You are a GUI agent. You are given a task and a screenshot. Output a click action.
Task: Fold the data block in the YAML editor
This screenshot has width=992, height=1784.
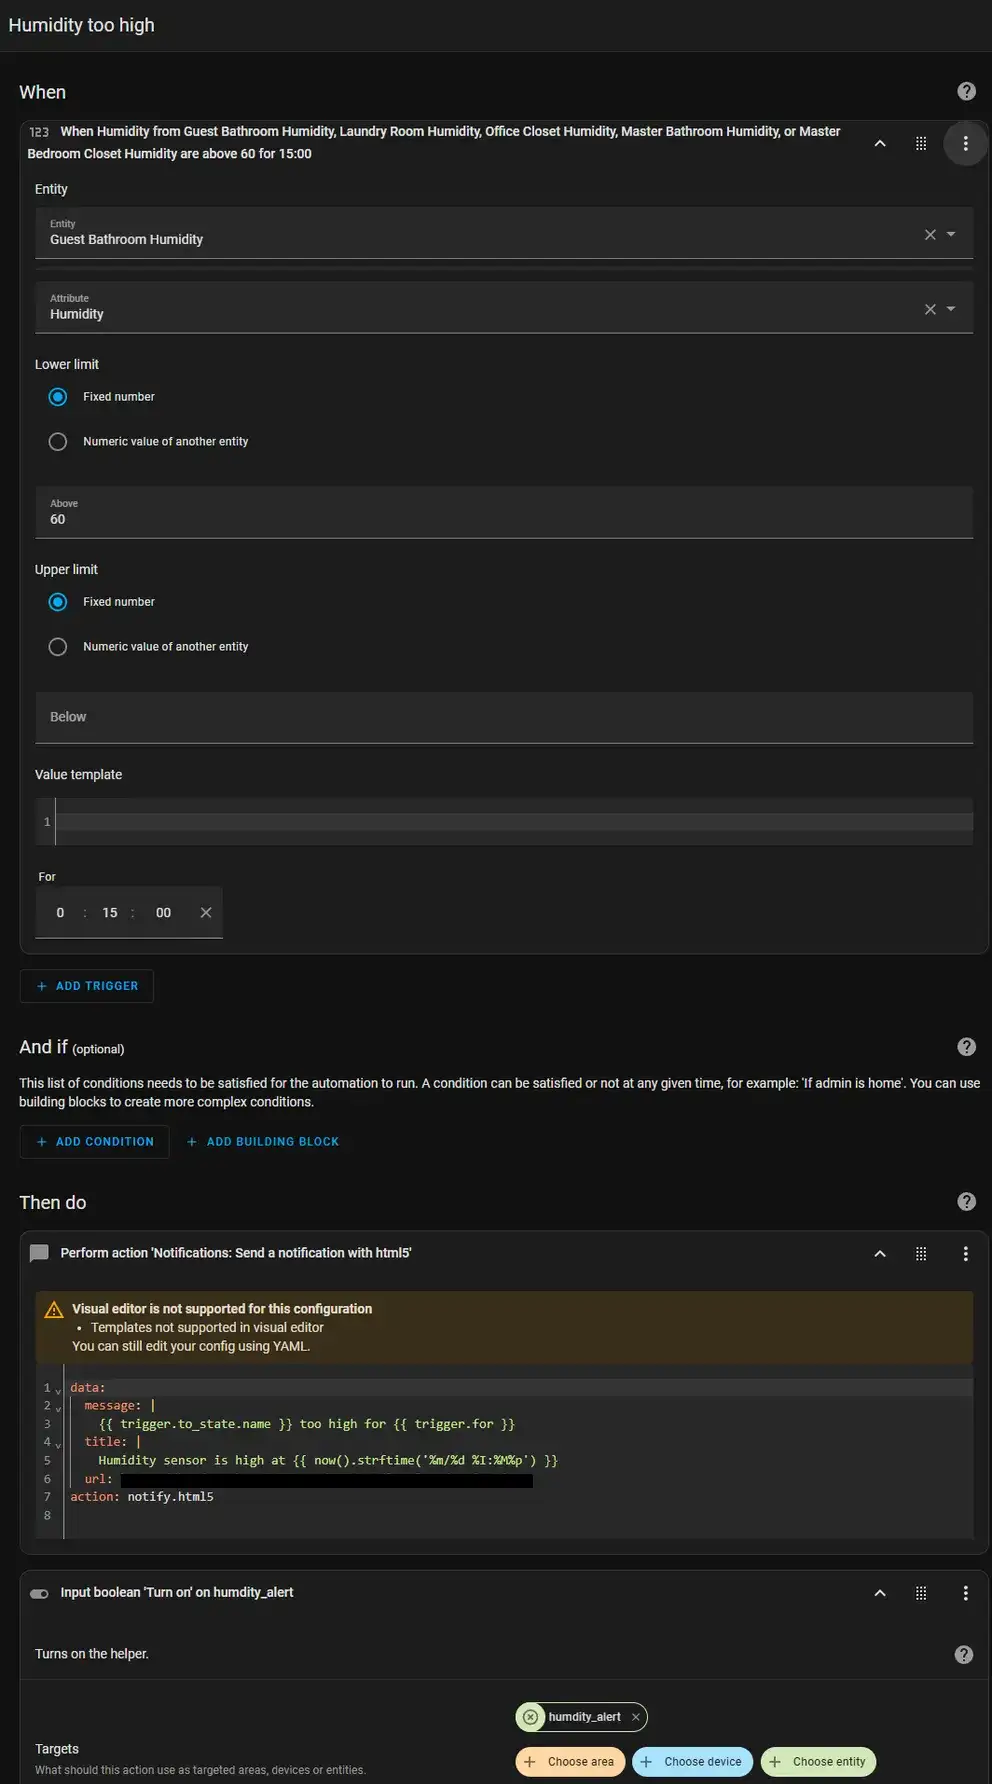(58, 1390)
